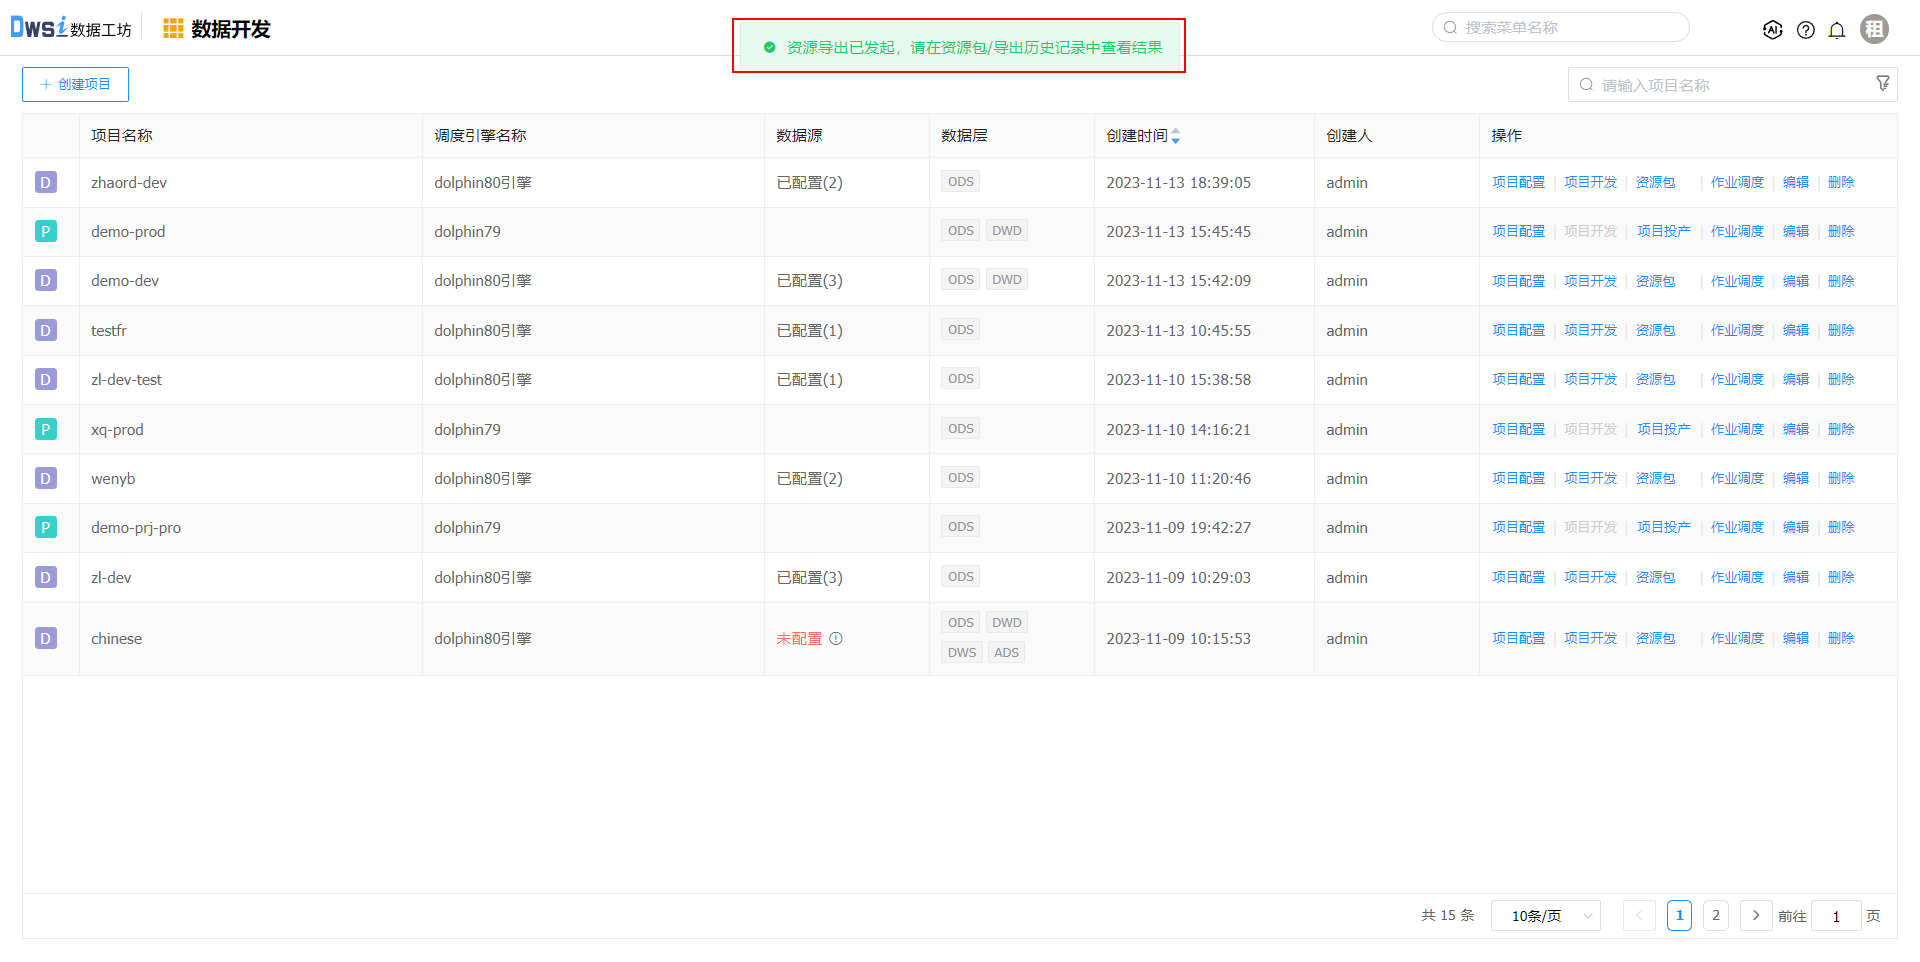Image resolution: width=1920 pixels, height=962 pixels.
Task: Go to the next page arrow
Action: 1756,916
